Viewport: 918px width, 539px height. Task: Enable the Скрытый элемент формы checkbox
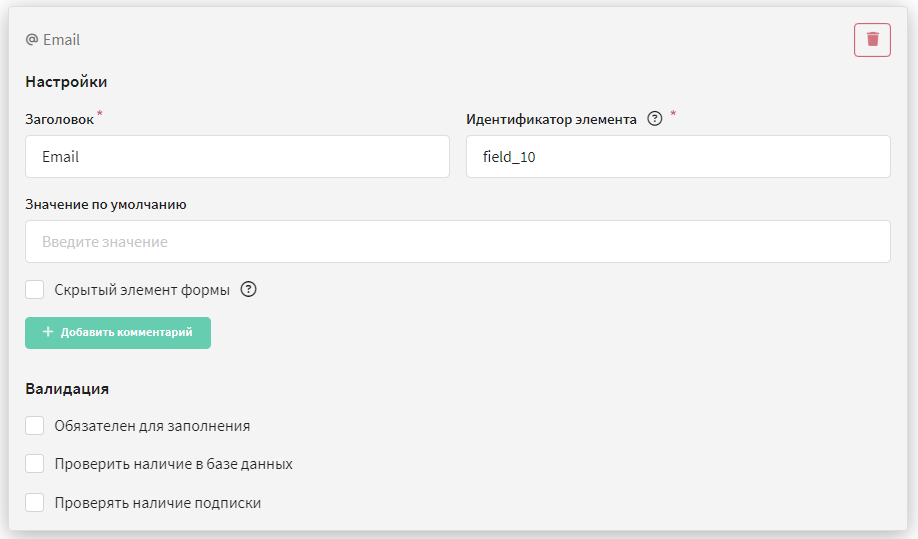(x=35, y=289)
